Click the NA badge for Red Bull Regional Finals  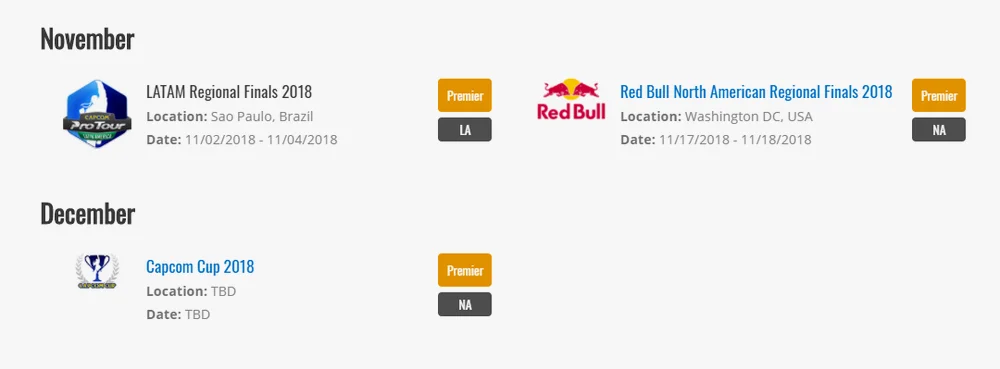click(939, 129)
